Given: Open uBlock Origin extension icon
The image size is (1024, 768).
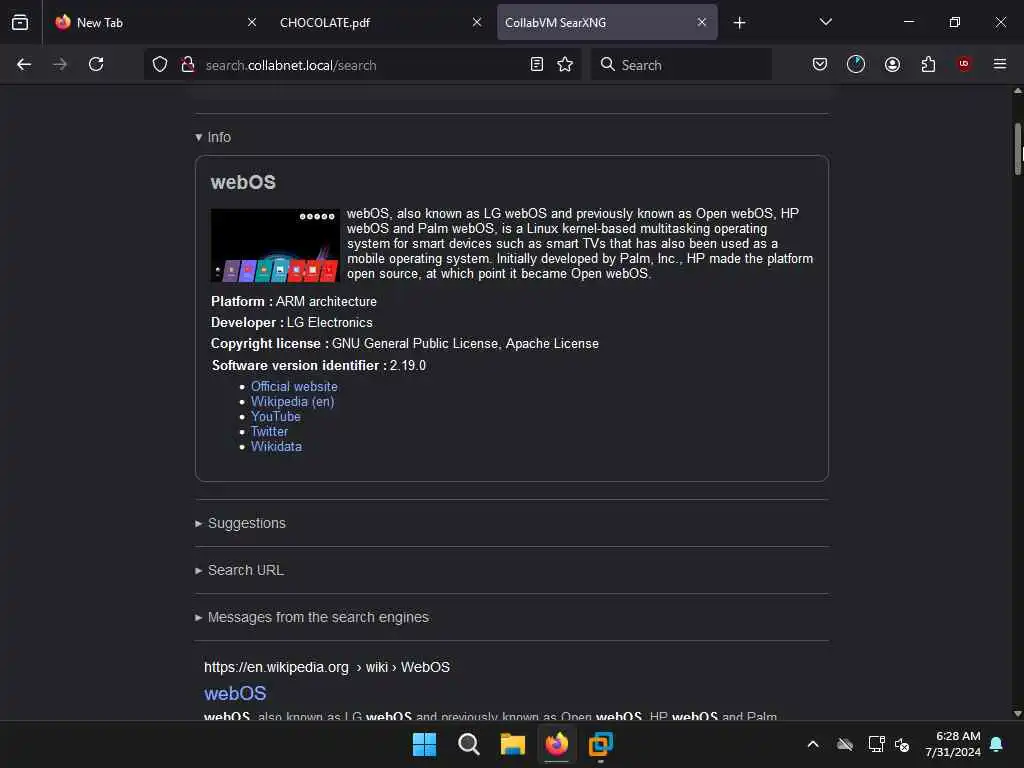Looking at the screenshot, I should [x=964, y=64].
